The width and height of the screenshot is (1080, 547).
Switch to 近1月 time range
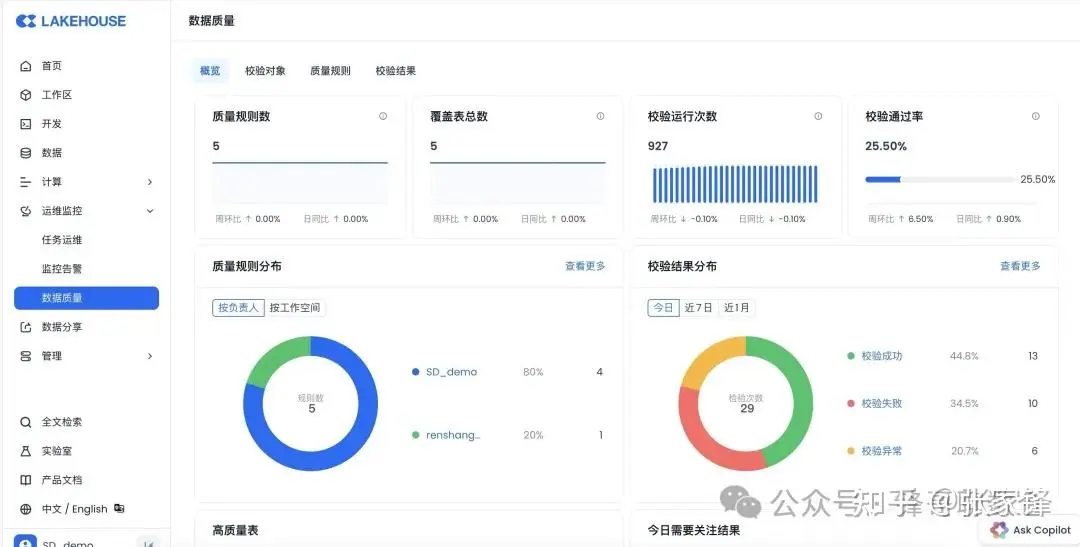tap(736, 308)
